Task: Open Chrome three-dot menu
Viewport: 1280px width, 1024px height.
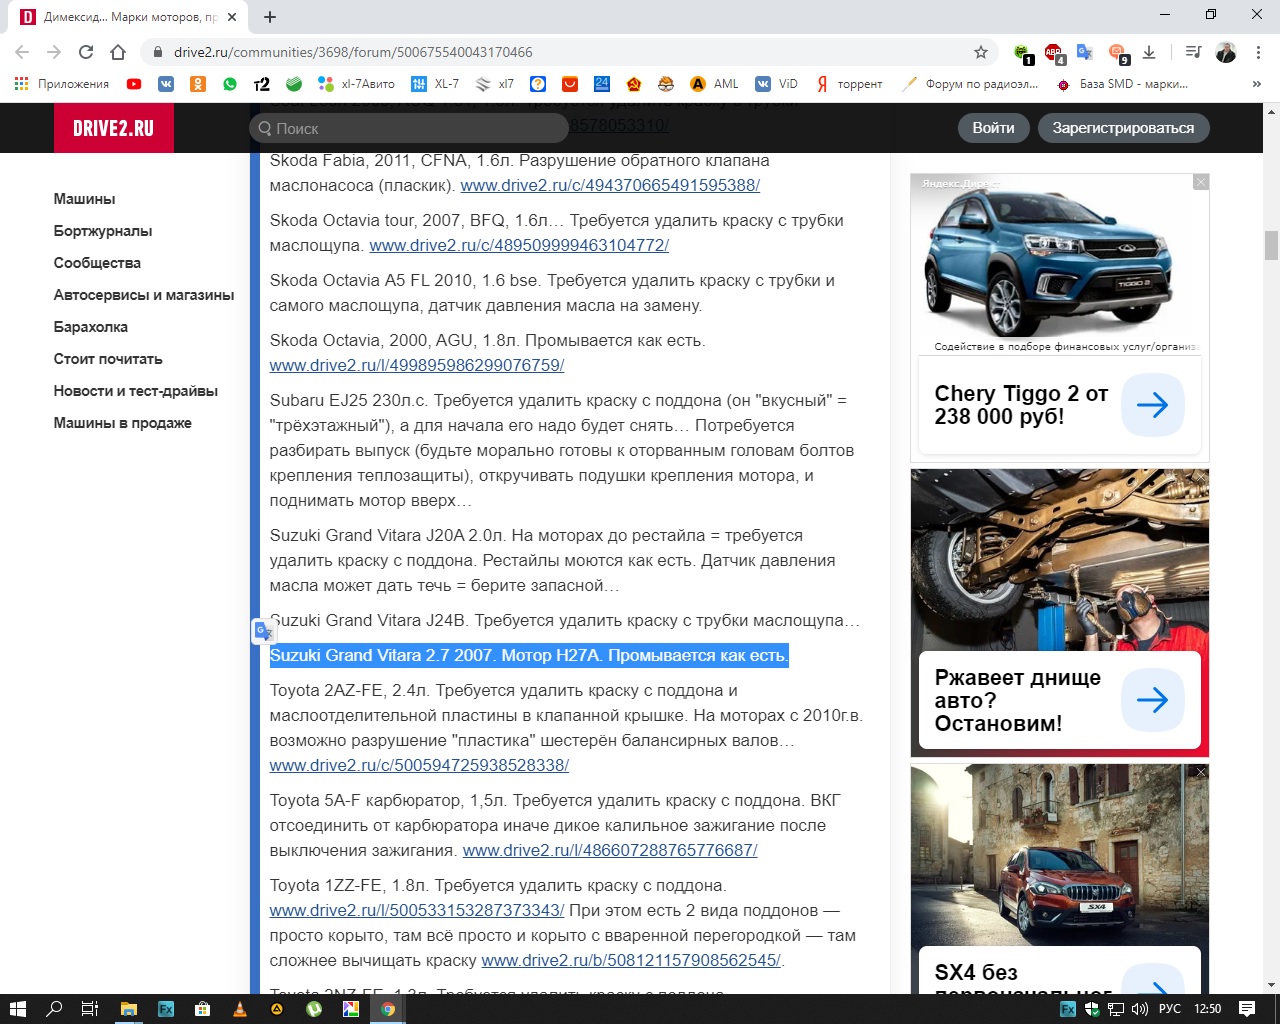Action: [x=1258, y=52]
